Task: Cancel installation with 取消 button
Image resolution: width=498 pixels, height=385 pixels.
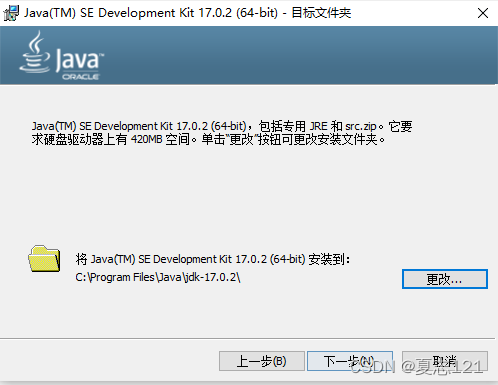Action: [445, 361]
